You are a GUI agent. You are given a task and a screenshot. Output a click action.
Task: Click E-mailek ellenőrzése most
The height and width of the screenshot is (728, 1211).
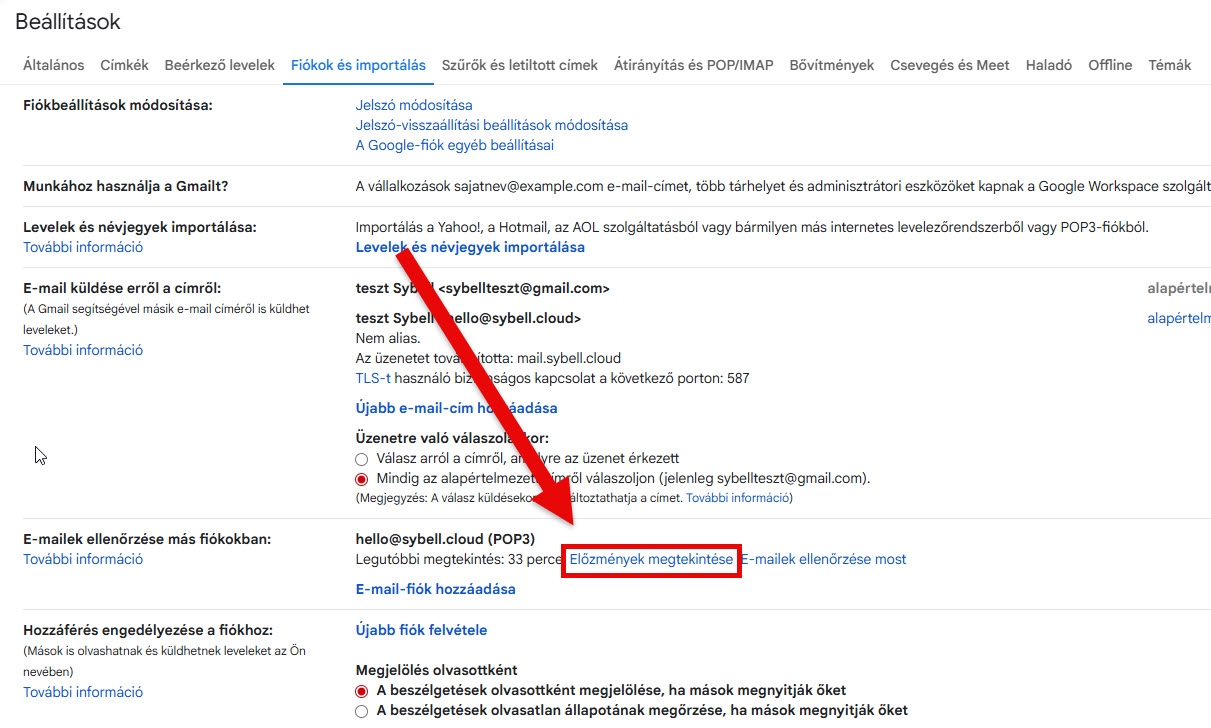coord(824,559)
